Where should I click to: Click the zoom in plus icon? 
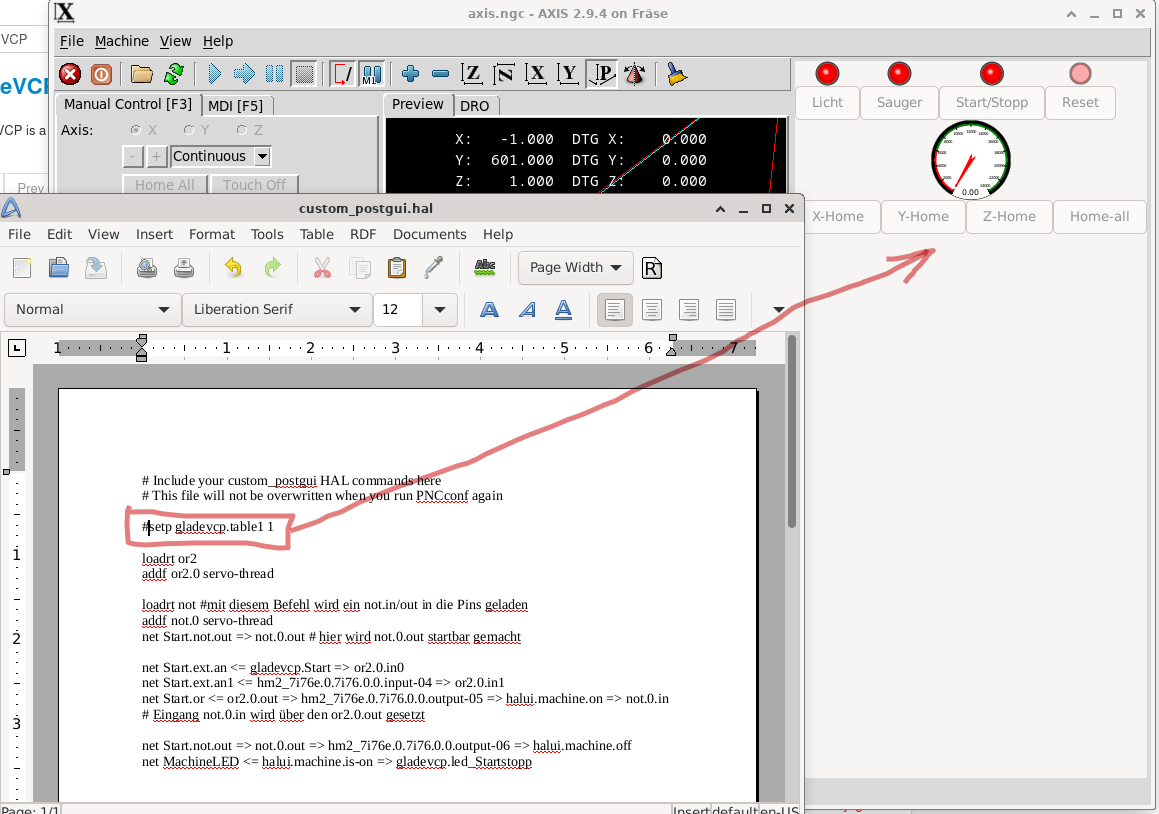pos(410,74)
